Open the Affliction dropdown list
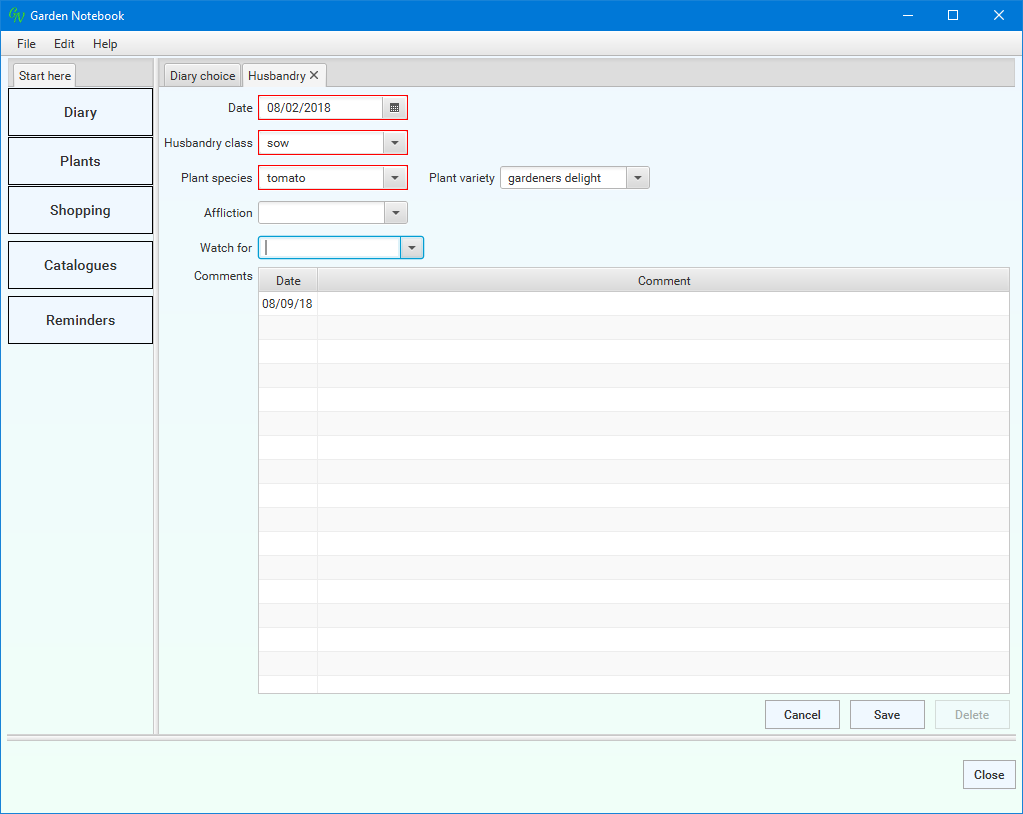This screenshot has width=1023, height=814. point(395,213)
